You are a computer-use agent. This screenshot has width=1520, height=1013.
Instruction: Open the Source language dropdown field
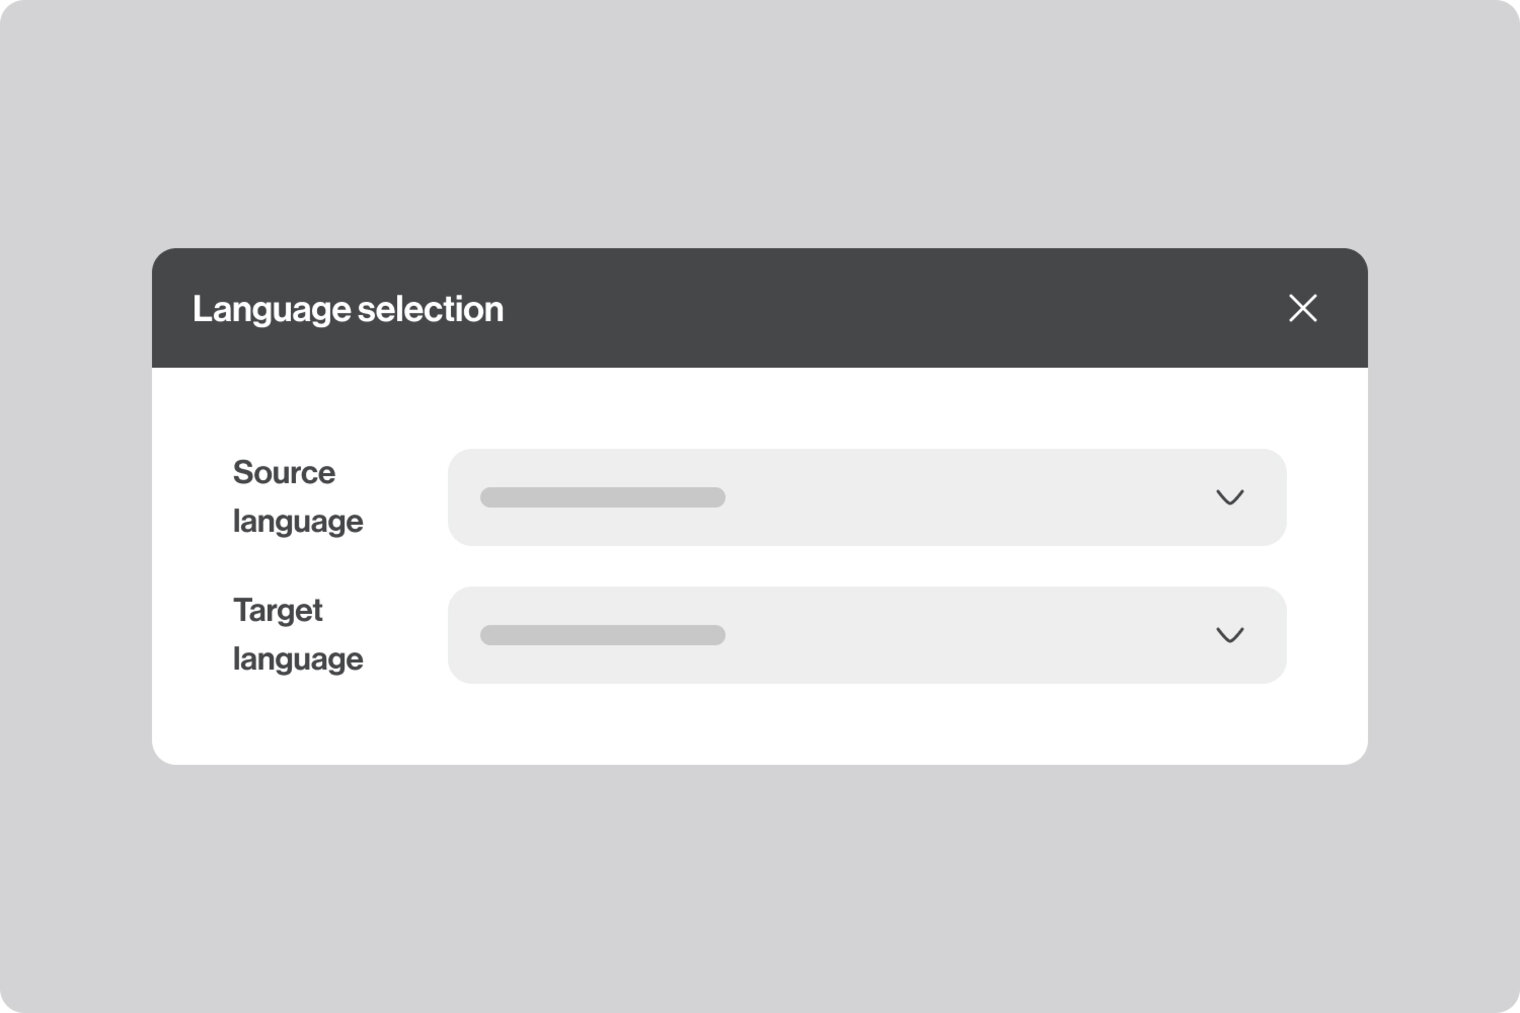pos(866,497)
